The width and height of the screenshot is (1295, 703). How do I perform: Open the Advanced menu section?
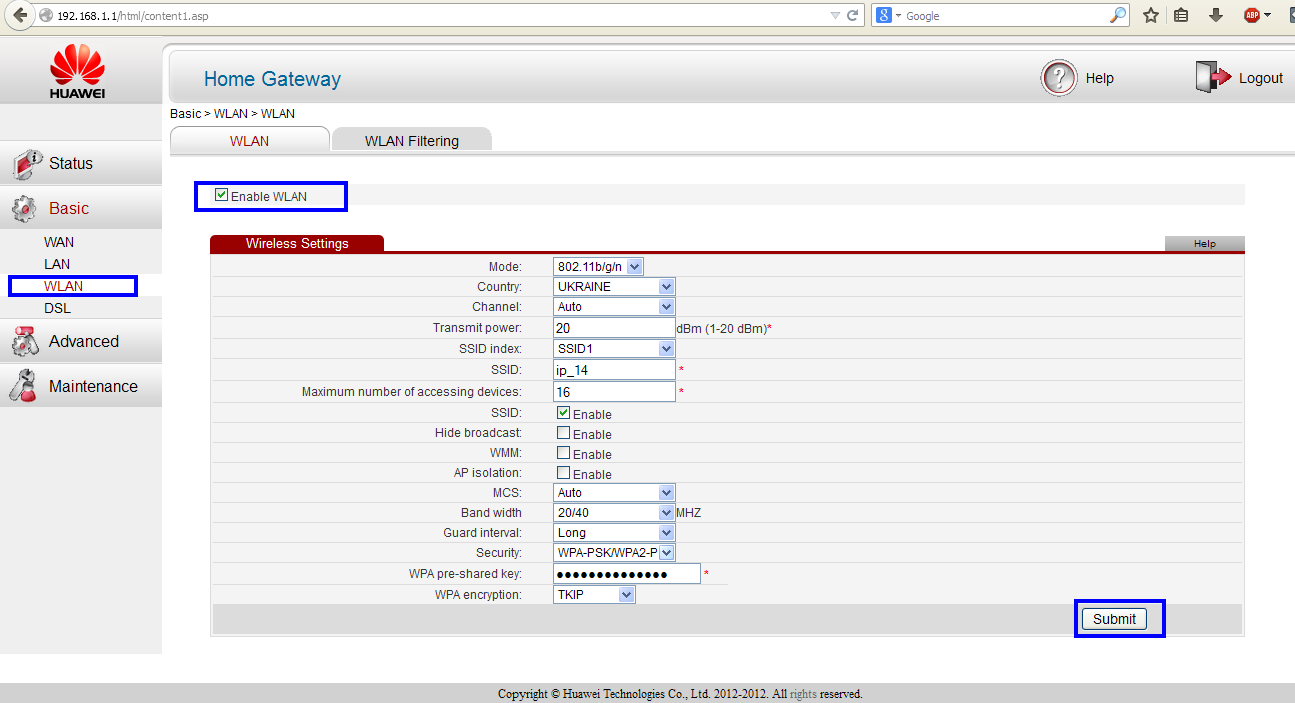81,341
